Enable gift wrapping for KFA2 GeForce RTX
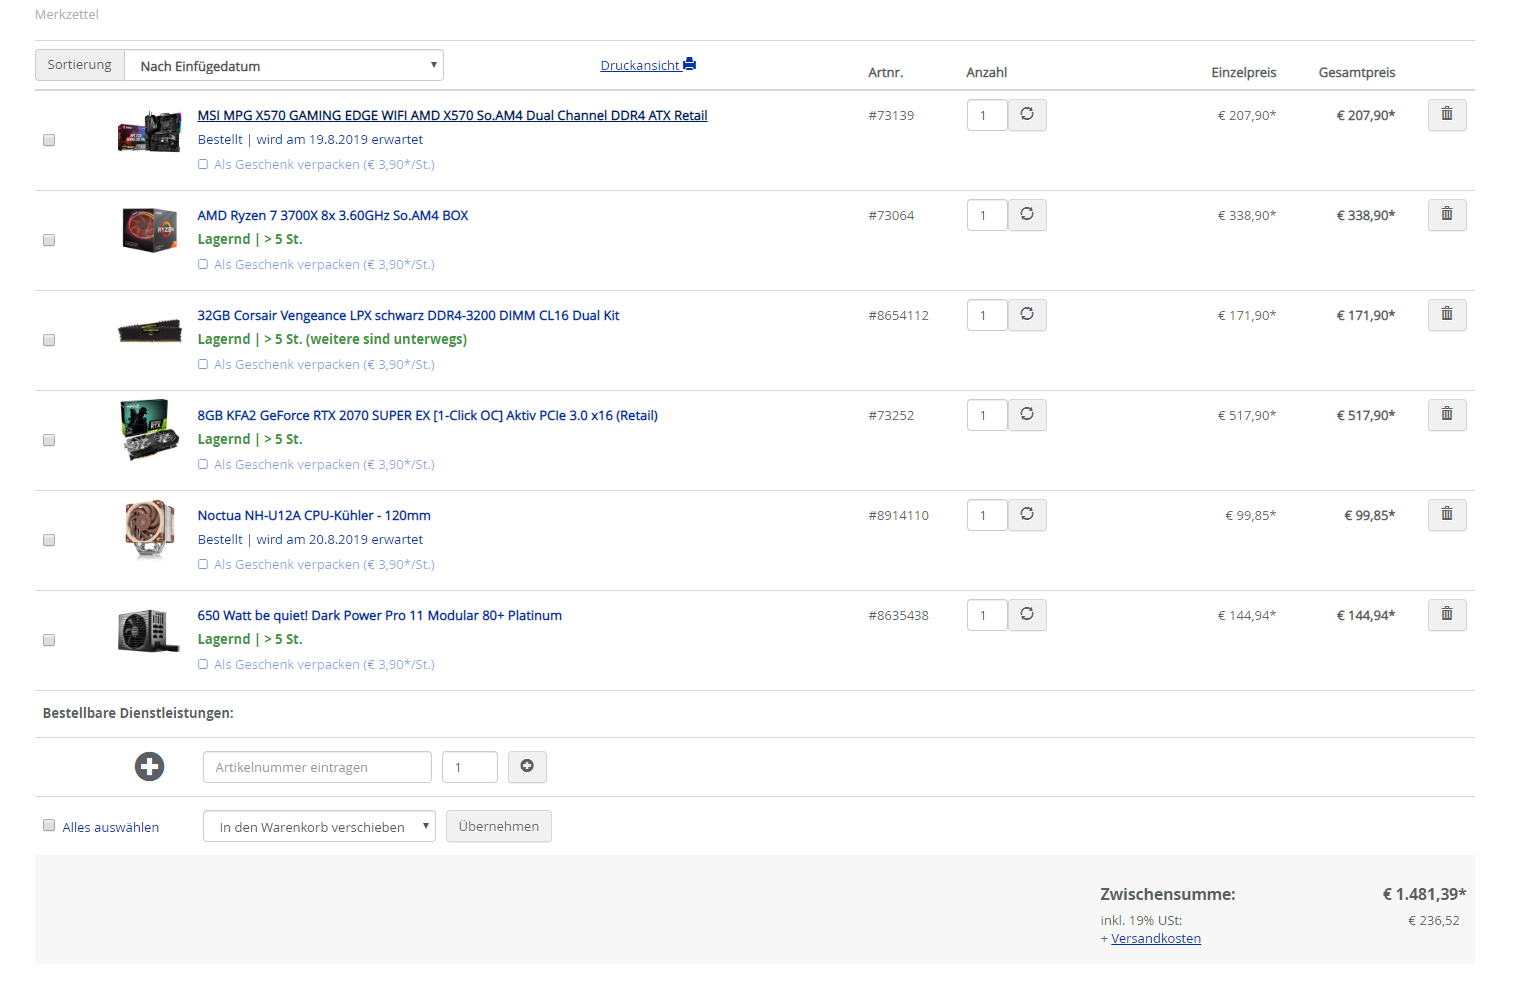Viewport: 1513px width, 981px height. point(203,465)
